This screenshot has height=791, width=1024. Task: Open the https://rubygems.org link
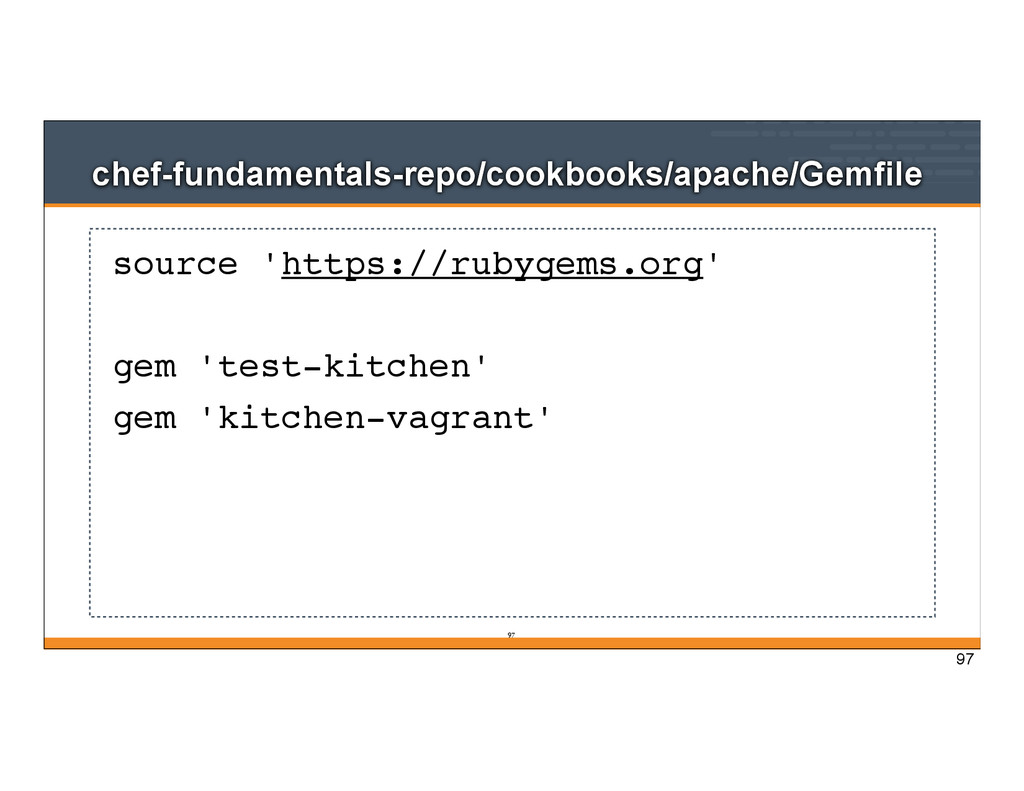(x=492, y=266)
